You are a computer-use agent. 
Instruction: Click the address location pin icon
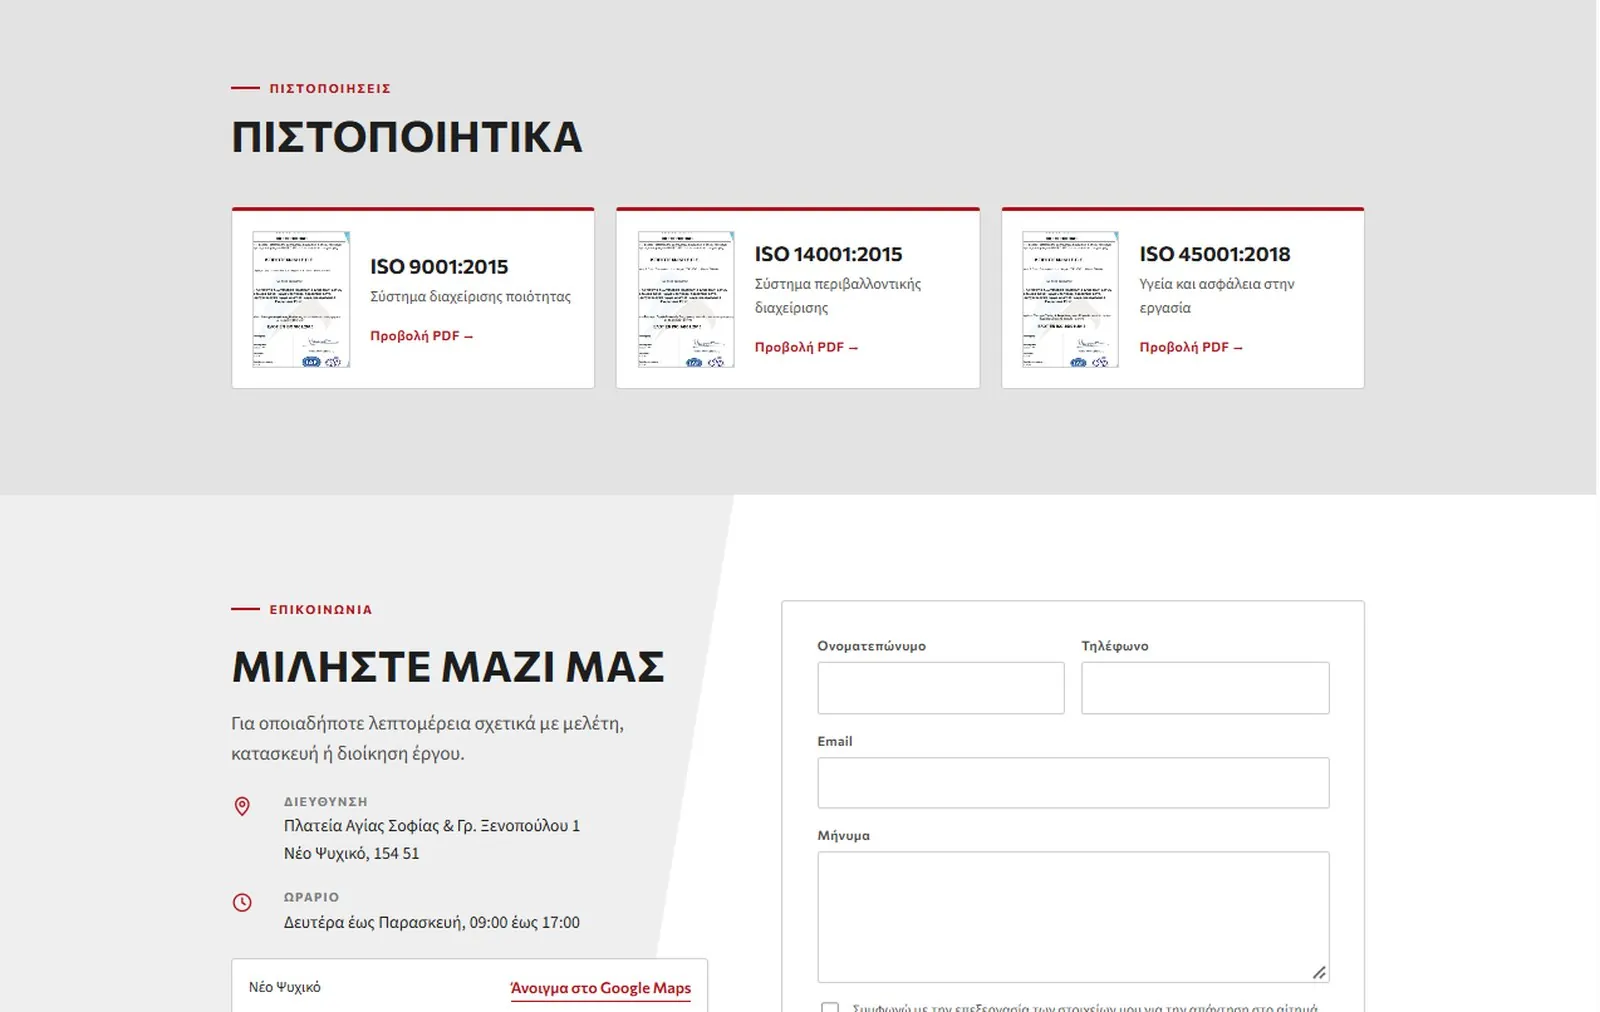(x=242, y=806)
